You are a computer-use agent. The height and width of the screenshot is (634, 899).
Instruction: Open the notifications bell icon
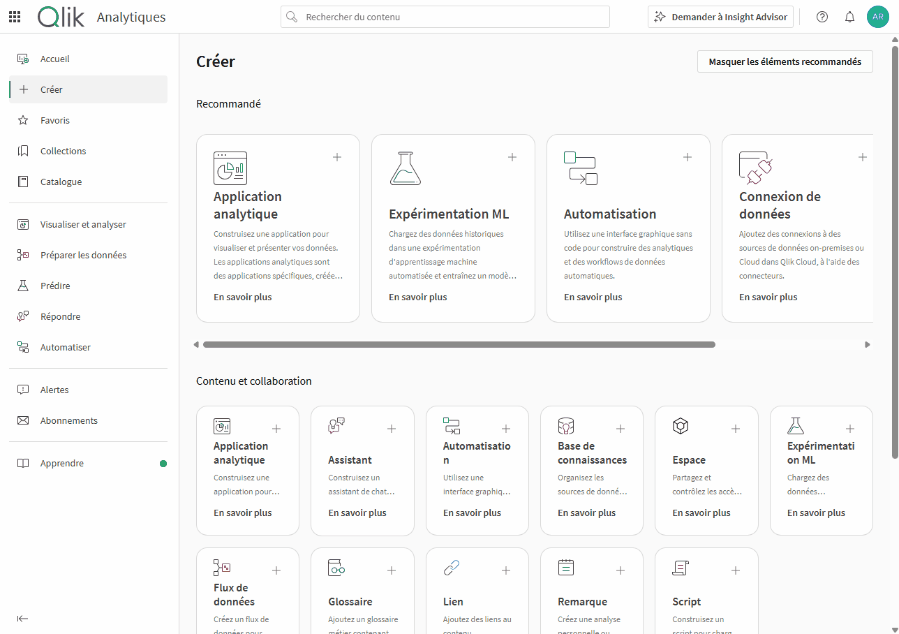coord(849,17)
